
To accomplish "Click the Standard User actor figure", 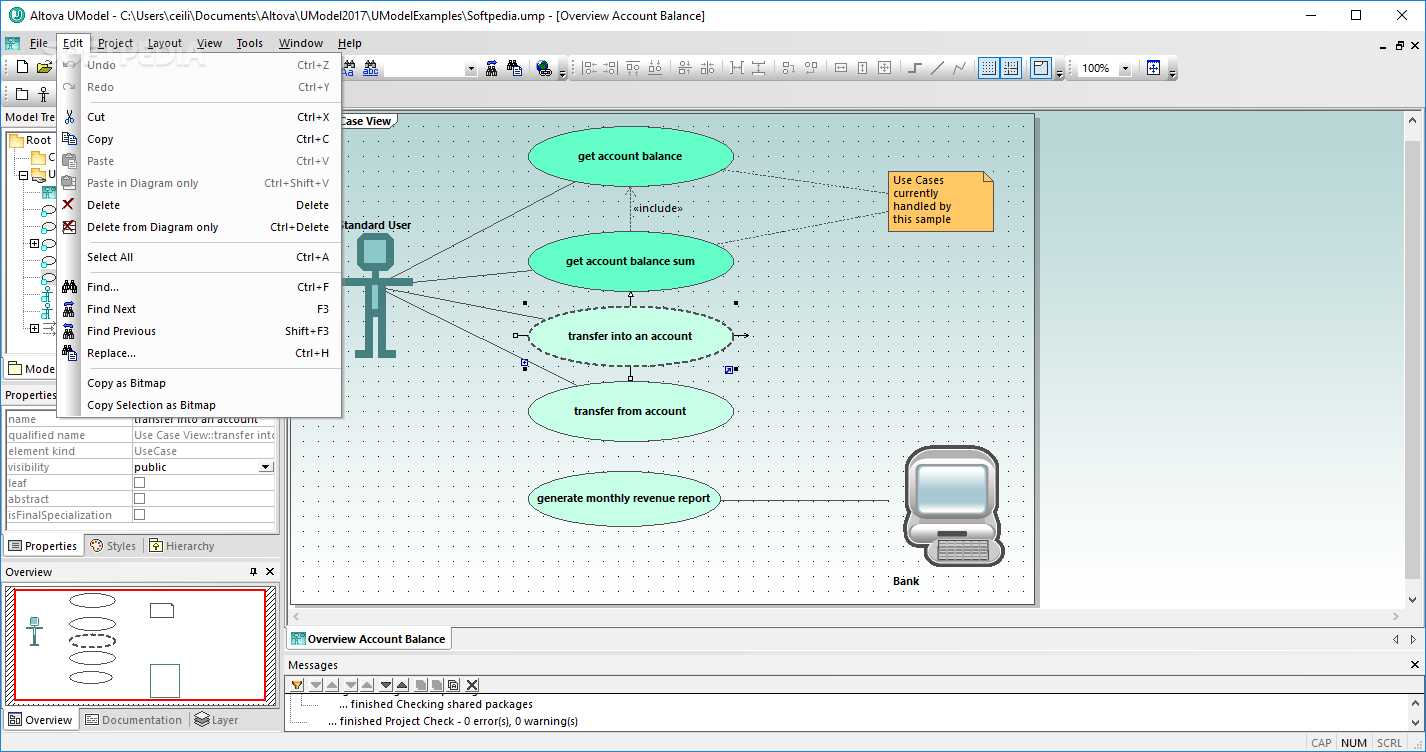I will click(377, 295).
